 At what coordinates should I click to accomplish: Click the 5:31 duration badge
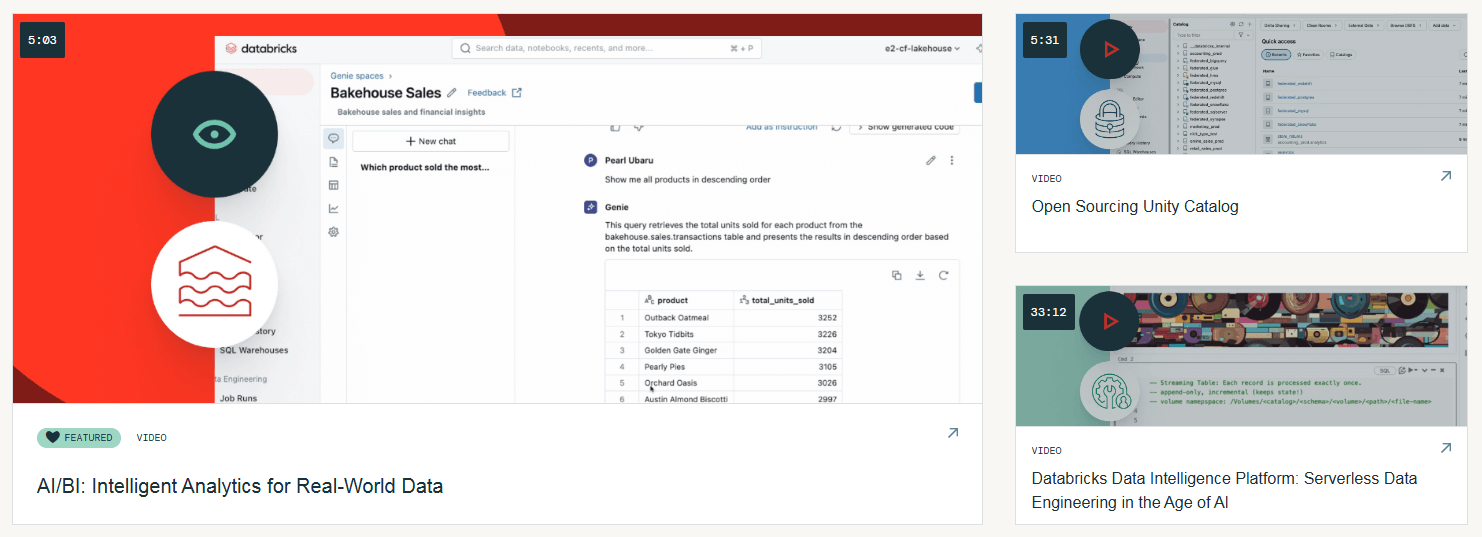coord(1044,40)
